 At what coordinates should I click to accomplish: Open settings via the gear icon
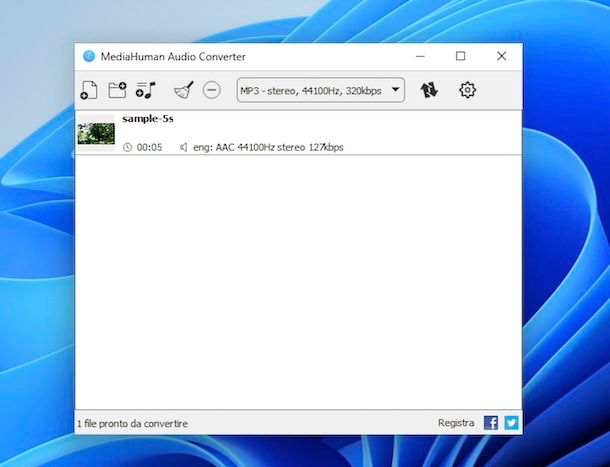(467, 90)
